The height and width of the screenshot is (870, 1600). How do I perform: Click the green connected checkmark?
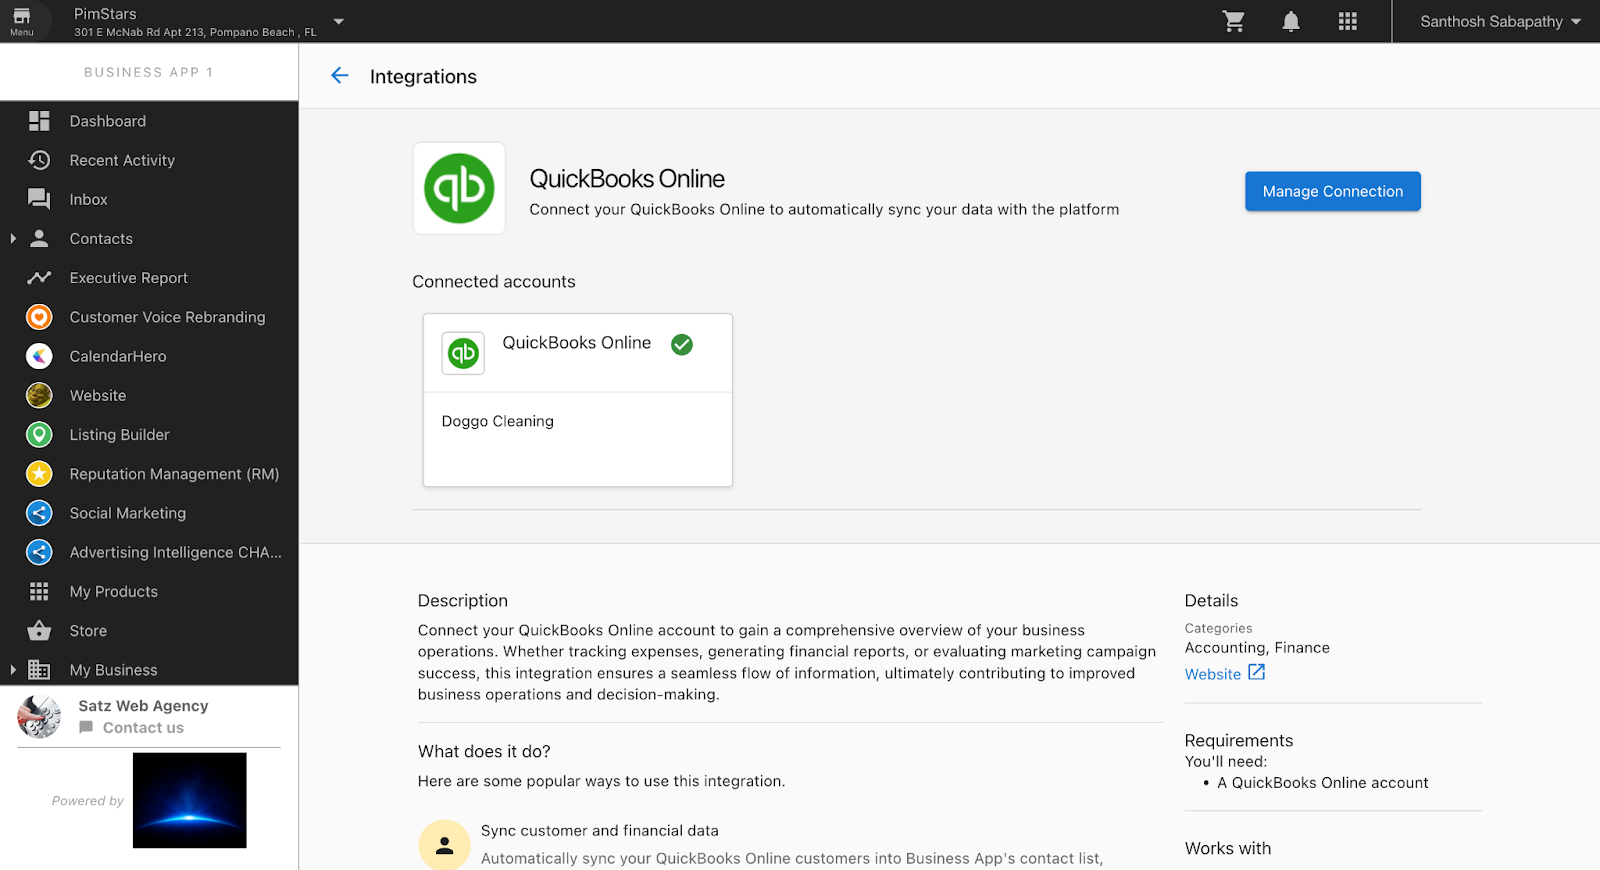(682, 344)
